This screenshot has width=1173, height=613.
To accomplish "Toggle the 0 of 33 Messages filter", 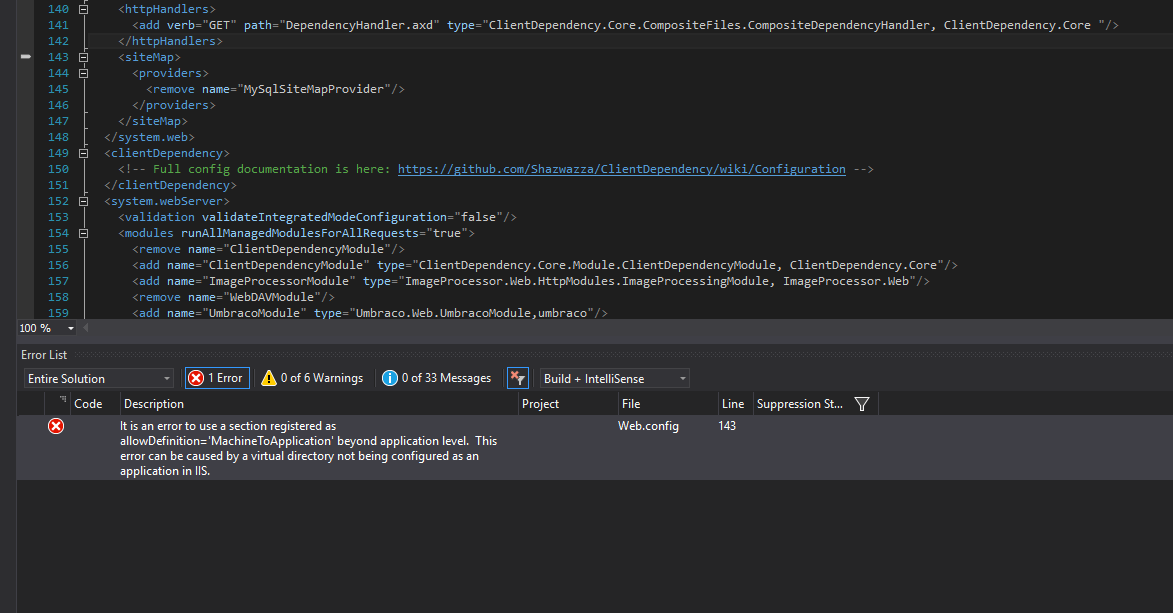I will click(437, 378).
